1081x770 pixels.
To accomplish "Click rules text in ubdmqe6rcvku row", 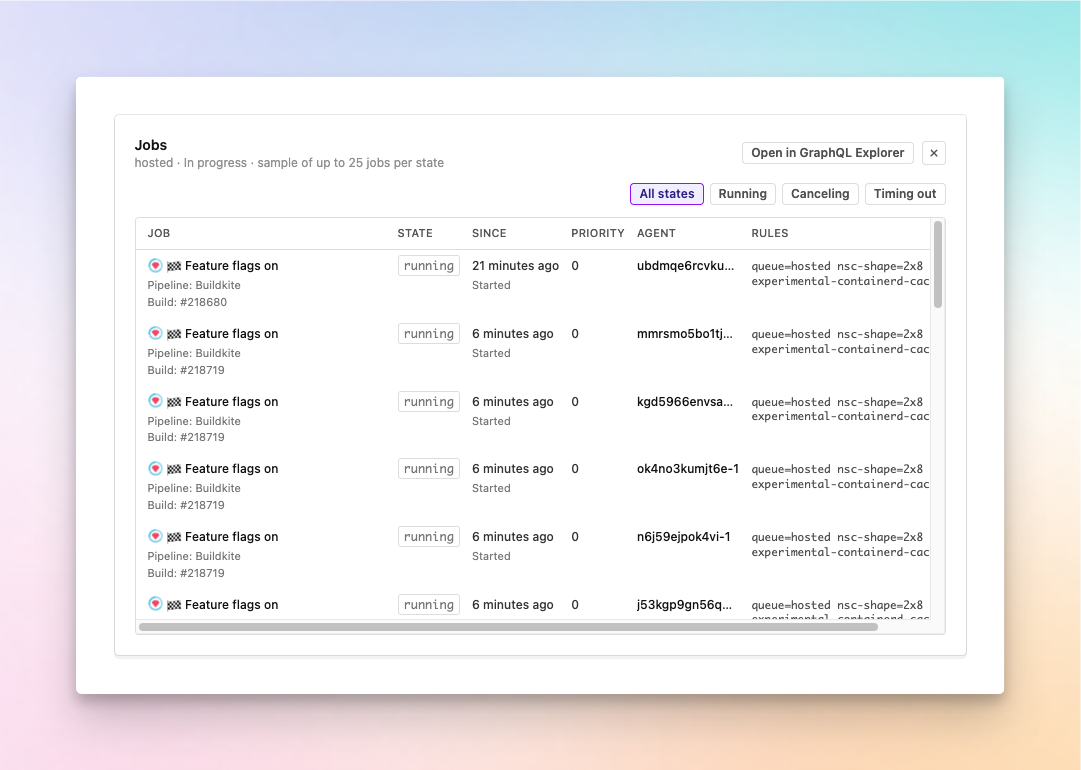I will 840,274.
